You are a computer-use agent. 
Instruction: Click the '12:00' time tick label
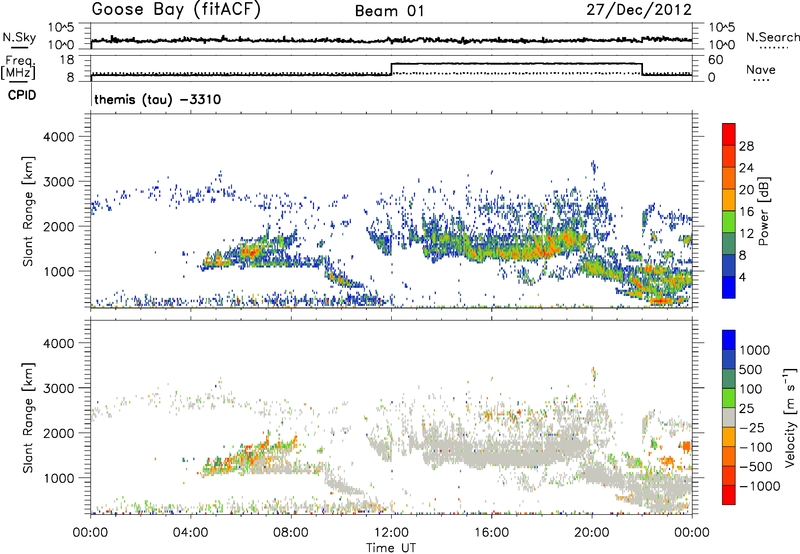point(391,533)
